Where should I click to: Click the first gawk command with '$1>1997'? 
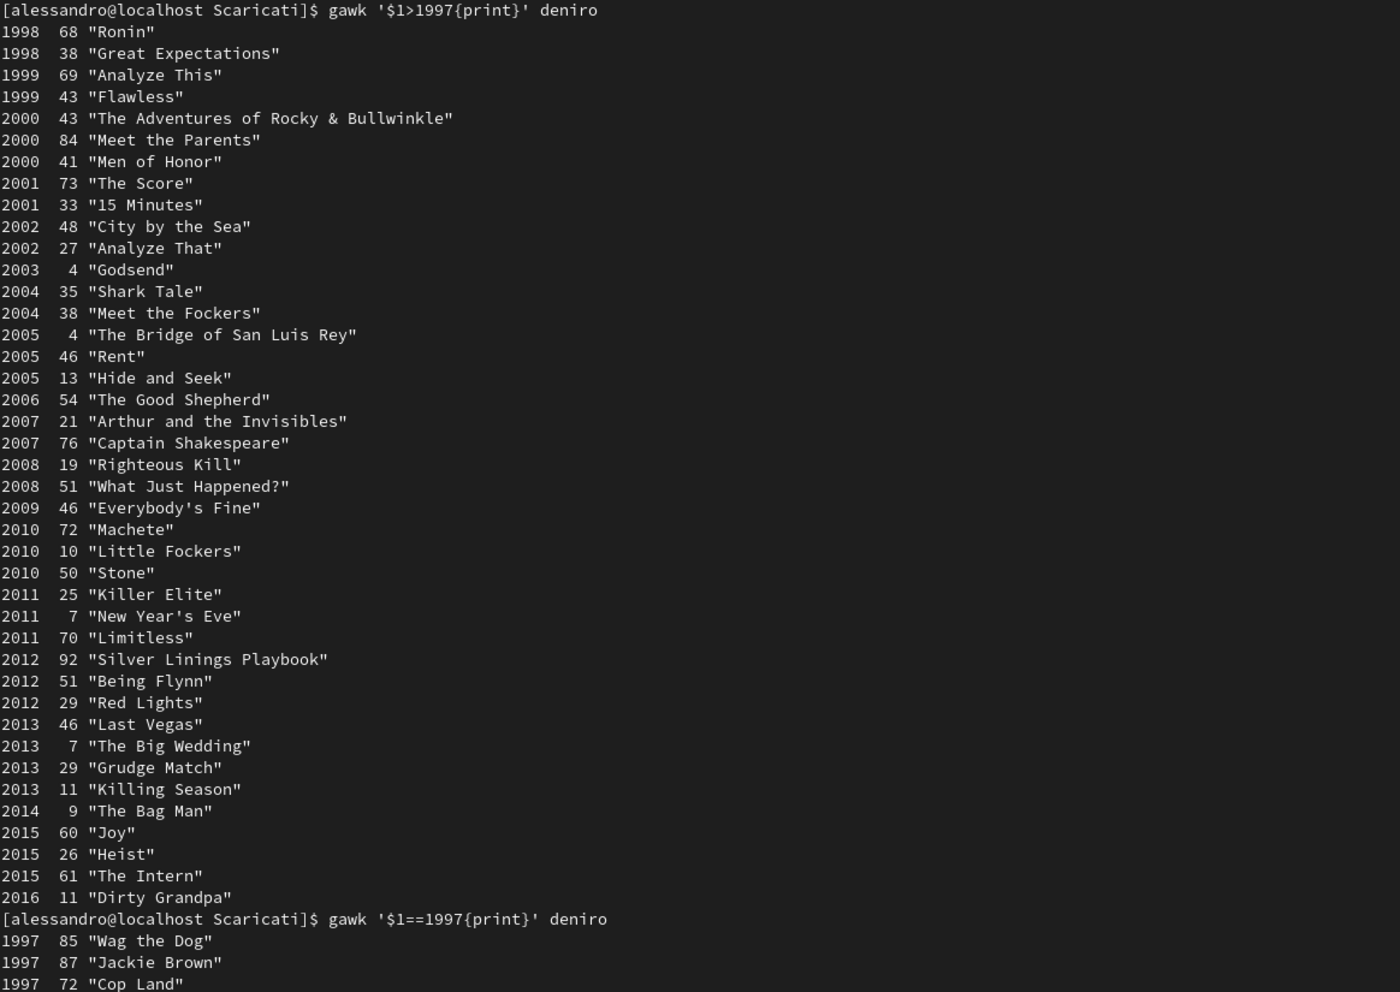click(462, 10)
